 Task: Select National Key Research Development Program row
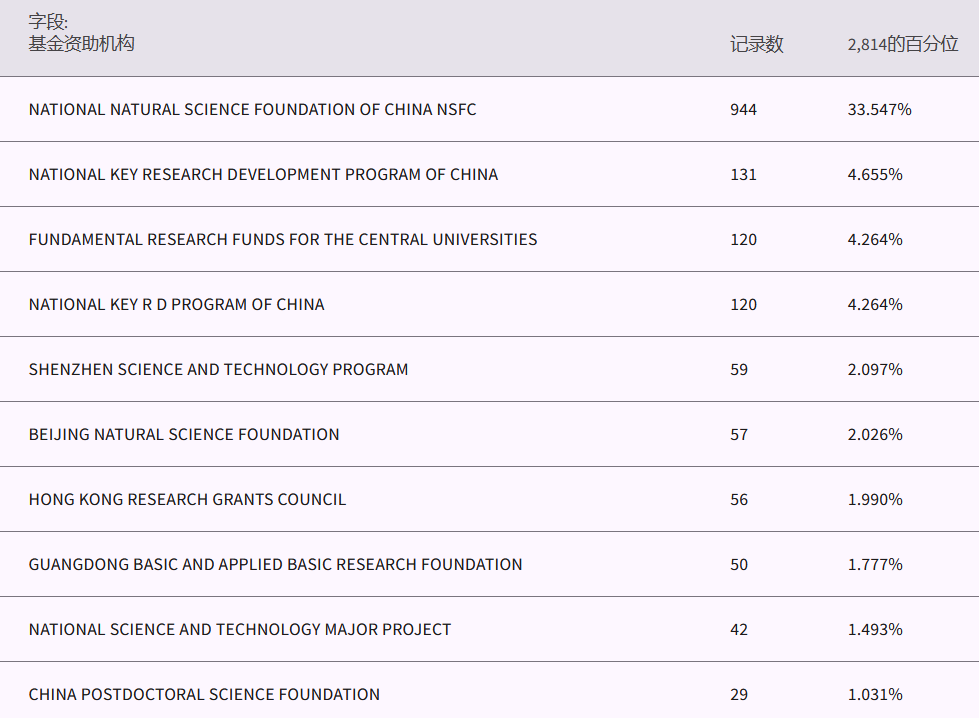(x=263, y=175)
